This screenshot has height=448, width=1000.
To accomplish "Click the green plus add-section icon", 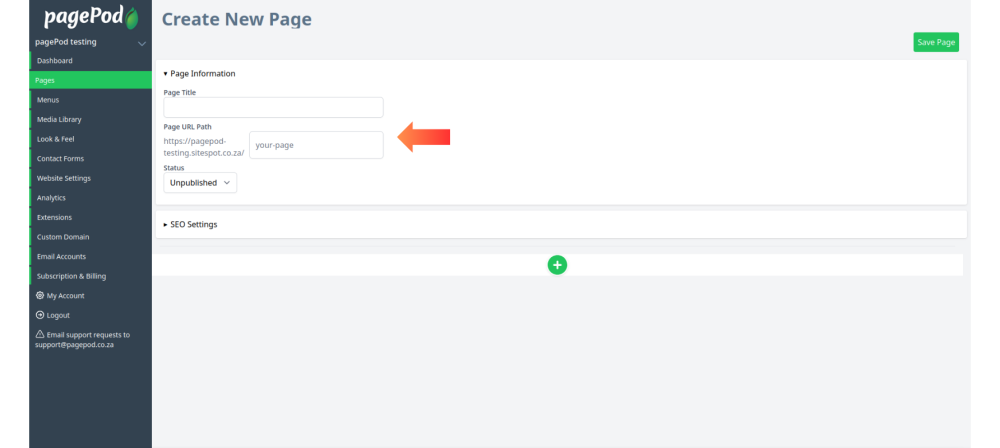I will click(557, 265).
